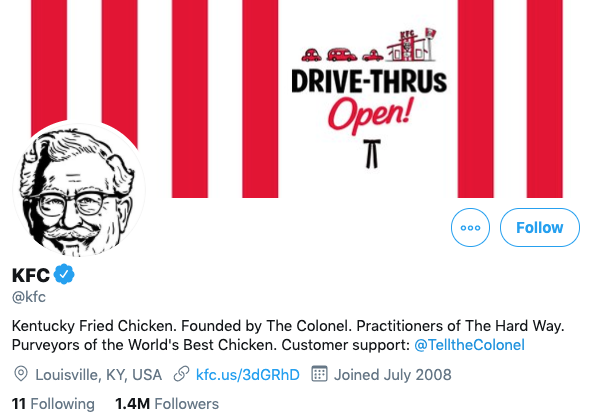
Task: Click Louisville, KY, USA location text
Action: coord(98,375)
